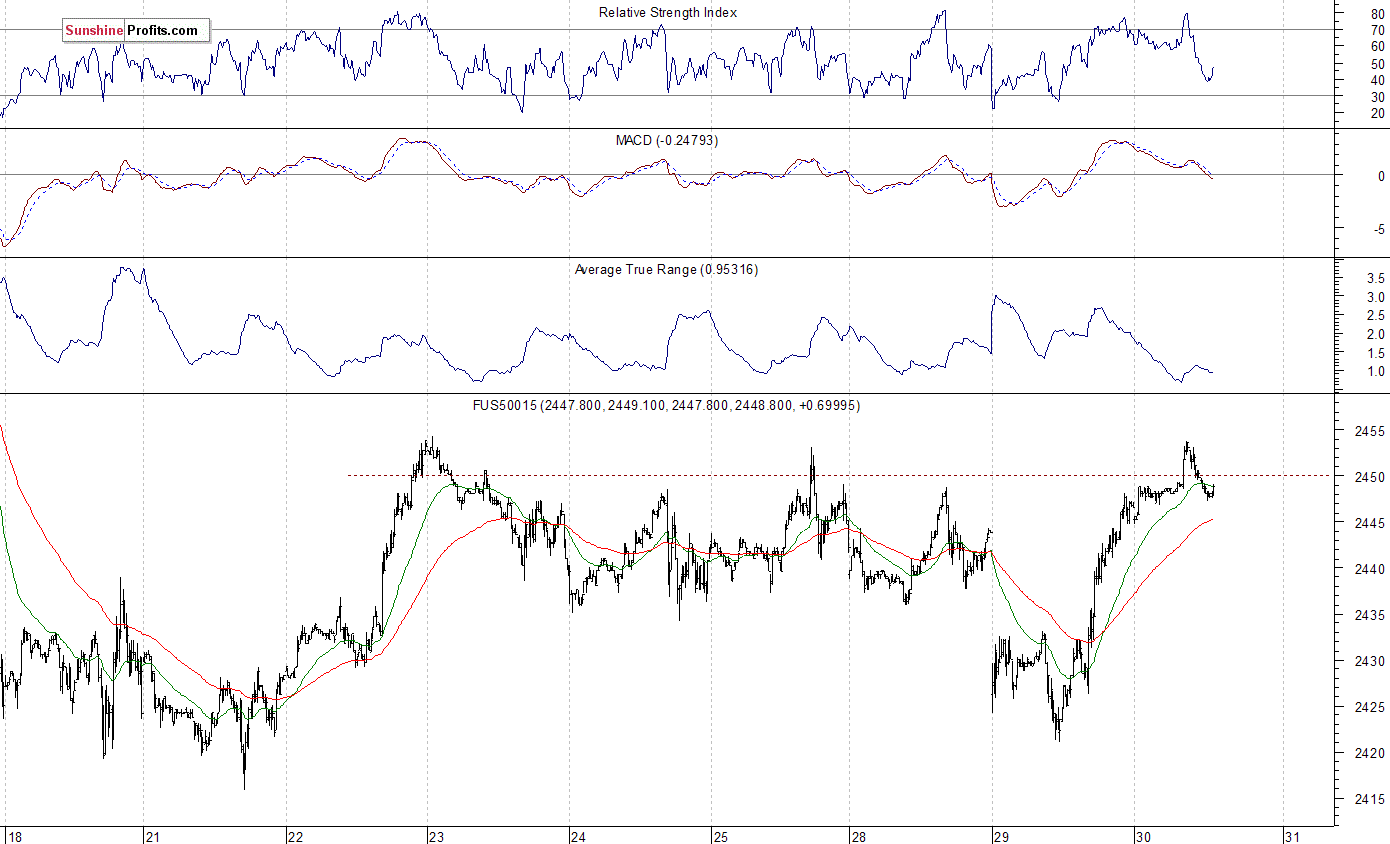The image size is (1390, 844).
Task: Click the date label 22 on the time axis
Action: coord(295,835)
